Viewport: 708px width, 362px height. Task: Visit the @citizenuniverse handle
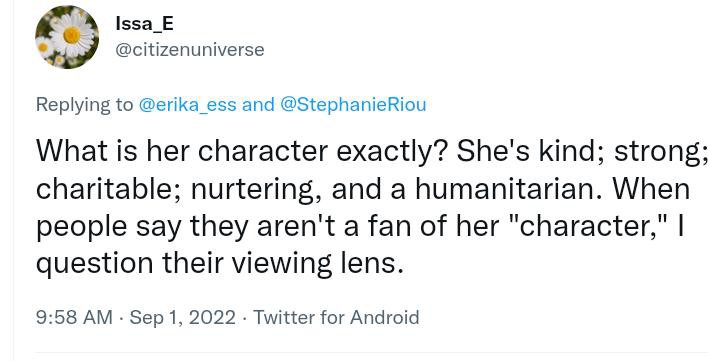tap(190, 50)
